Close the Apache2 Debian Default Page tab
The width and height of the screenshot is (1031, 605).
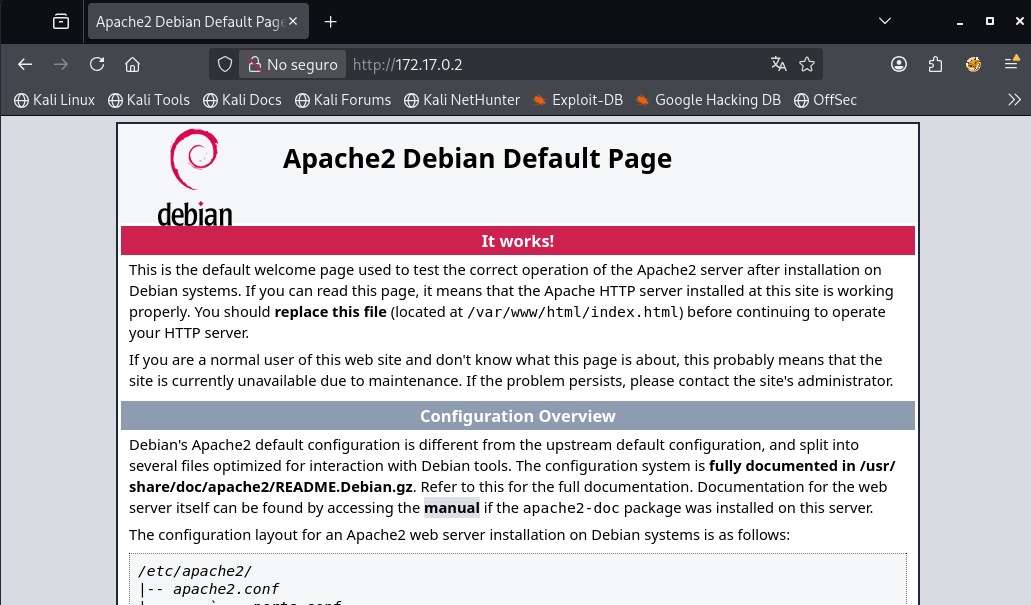coord(293,21)
